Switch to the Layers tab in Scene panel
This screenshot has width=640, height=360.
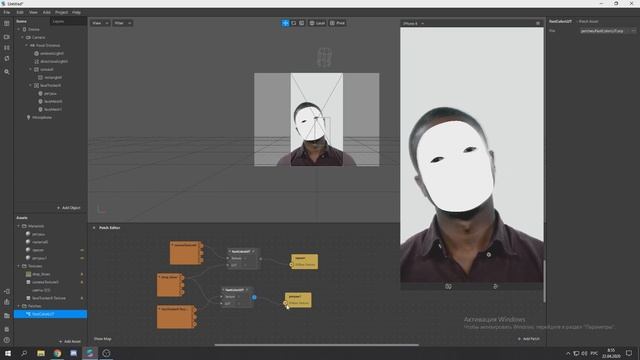58,21
